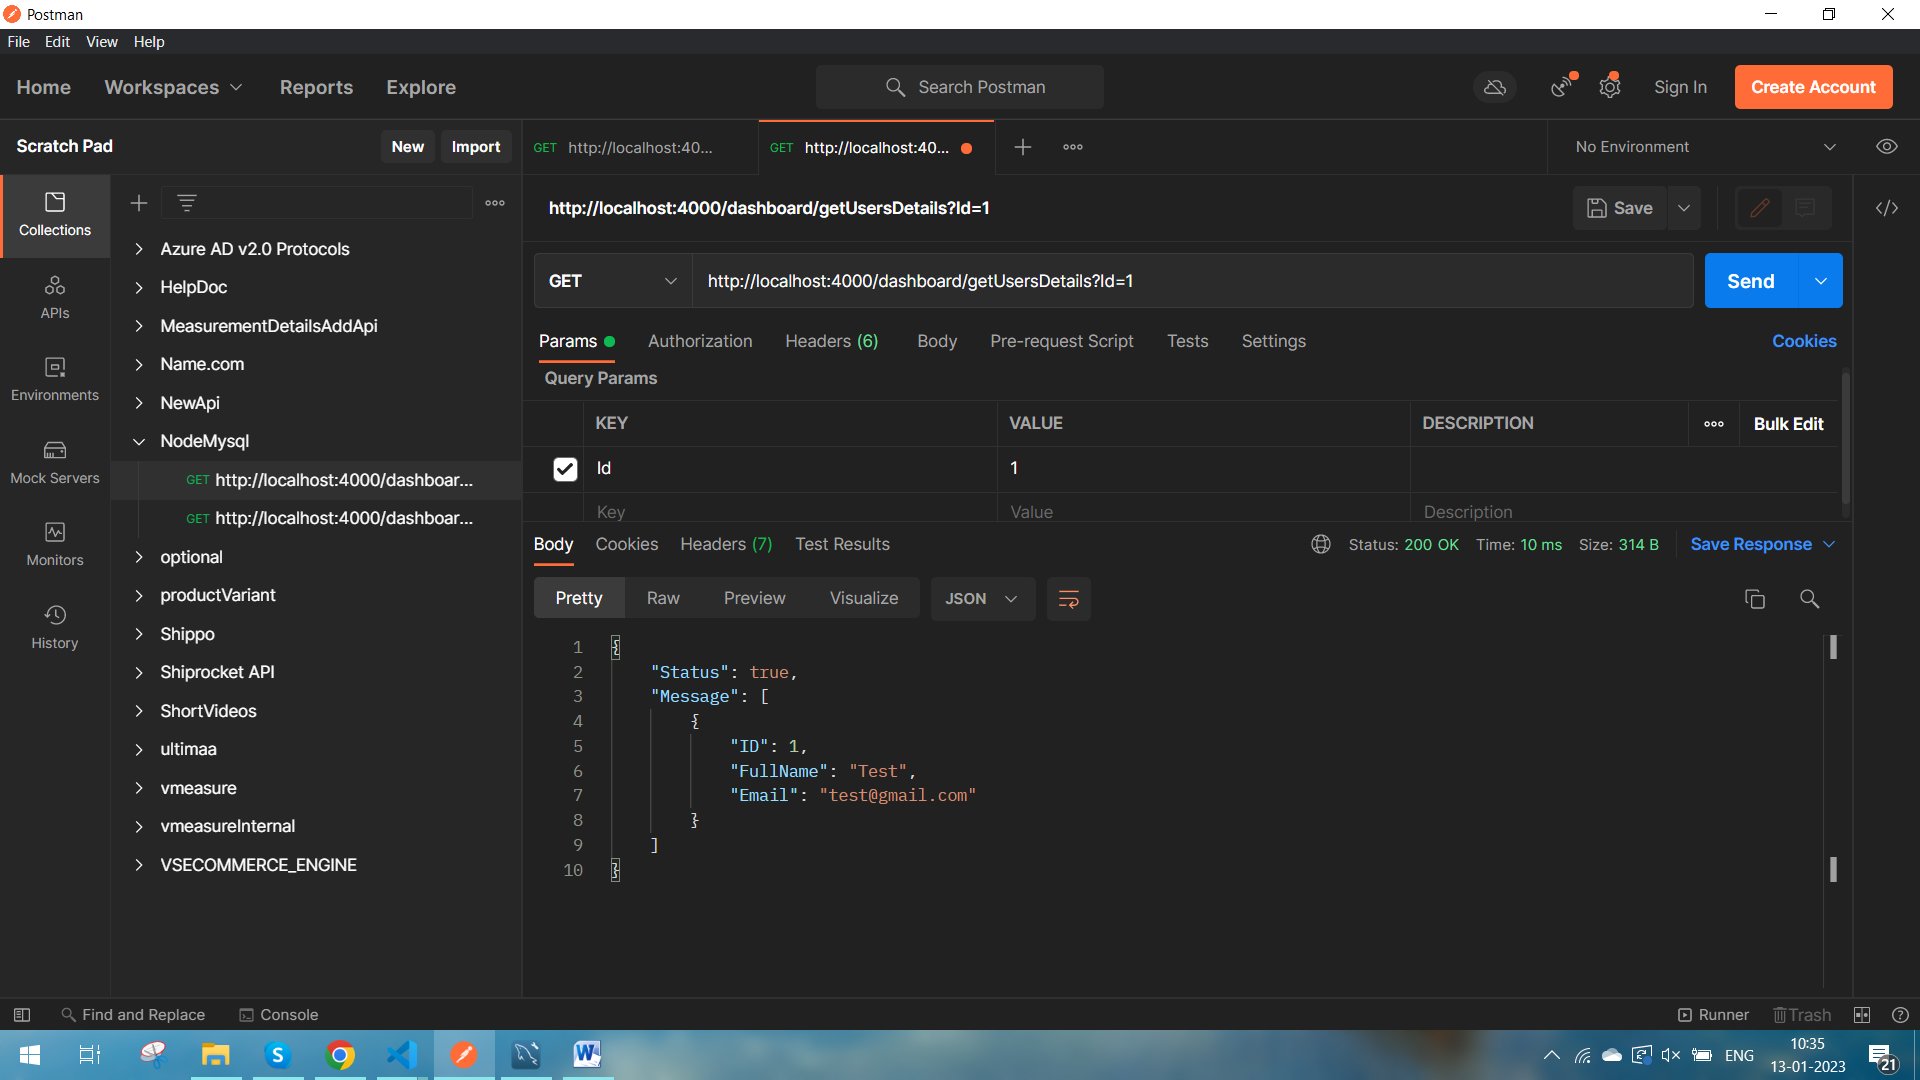Open the Mock Servers sidebar panel
The height and width of the screenshot is (1080, 1920).
point(55,463)
